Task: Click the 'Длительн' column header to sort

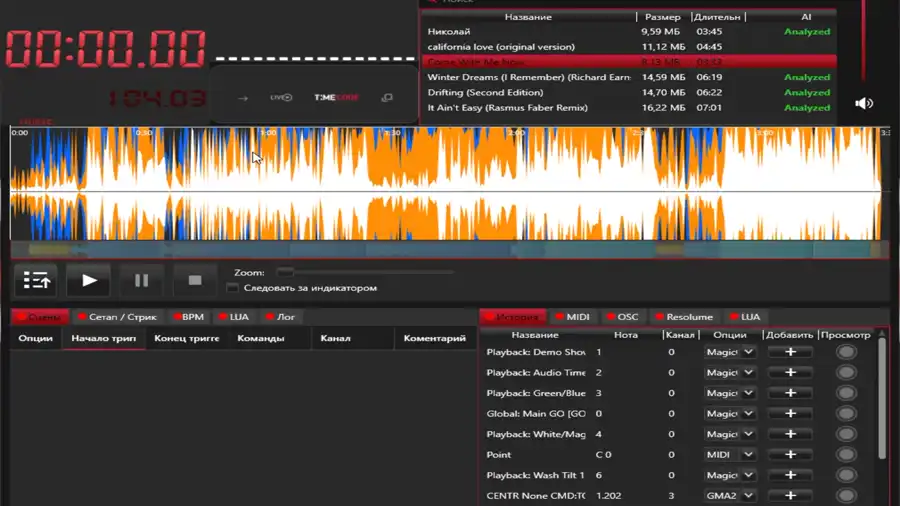Action: (717, 17)
